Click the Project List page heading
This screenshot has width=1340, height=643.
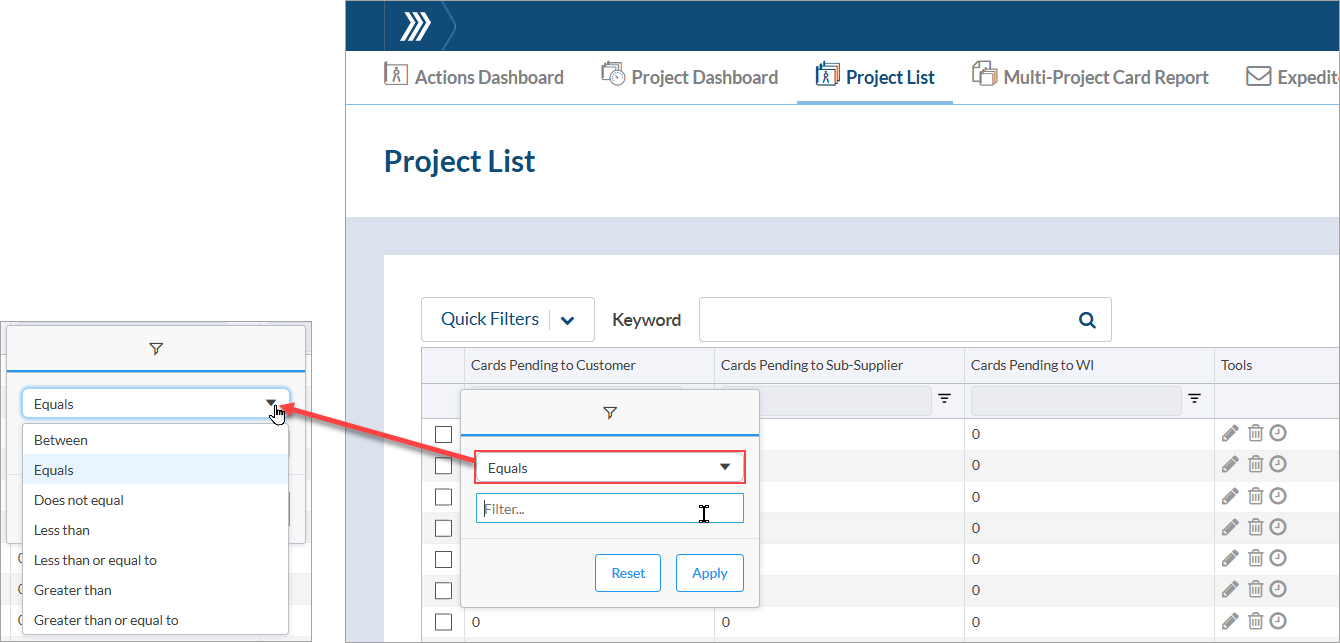460,161
